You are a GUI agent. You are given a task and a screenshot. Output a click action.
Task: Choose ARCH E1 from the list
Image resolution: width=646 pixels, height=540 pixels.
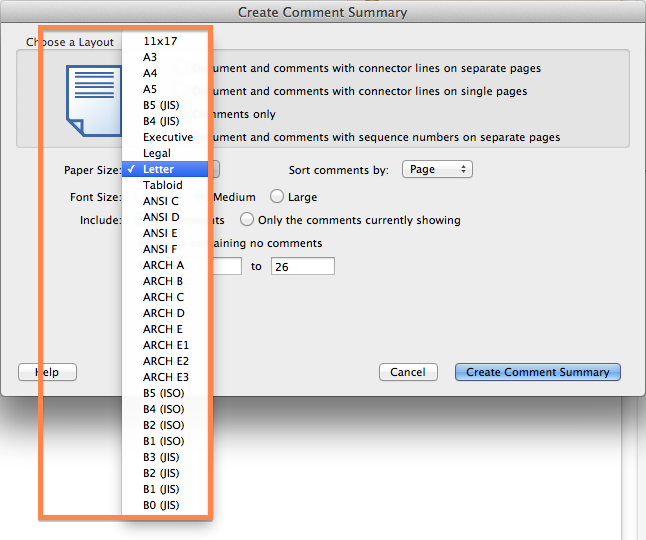pos(166,345)
